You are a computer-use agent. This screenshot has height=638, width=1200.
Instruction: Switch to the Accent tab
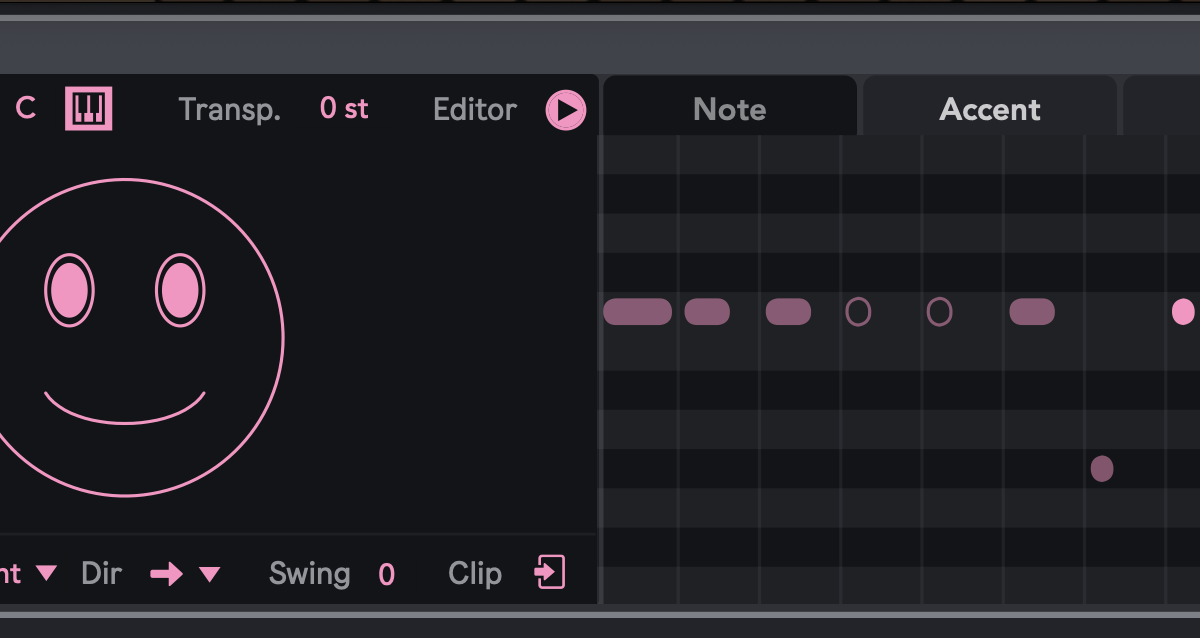[989, 109]
